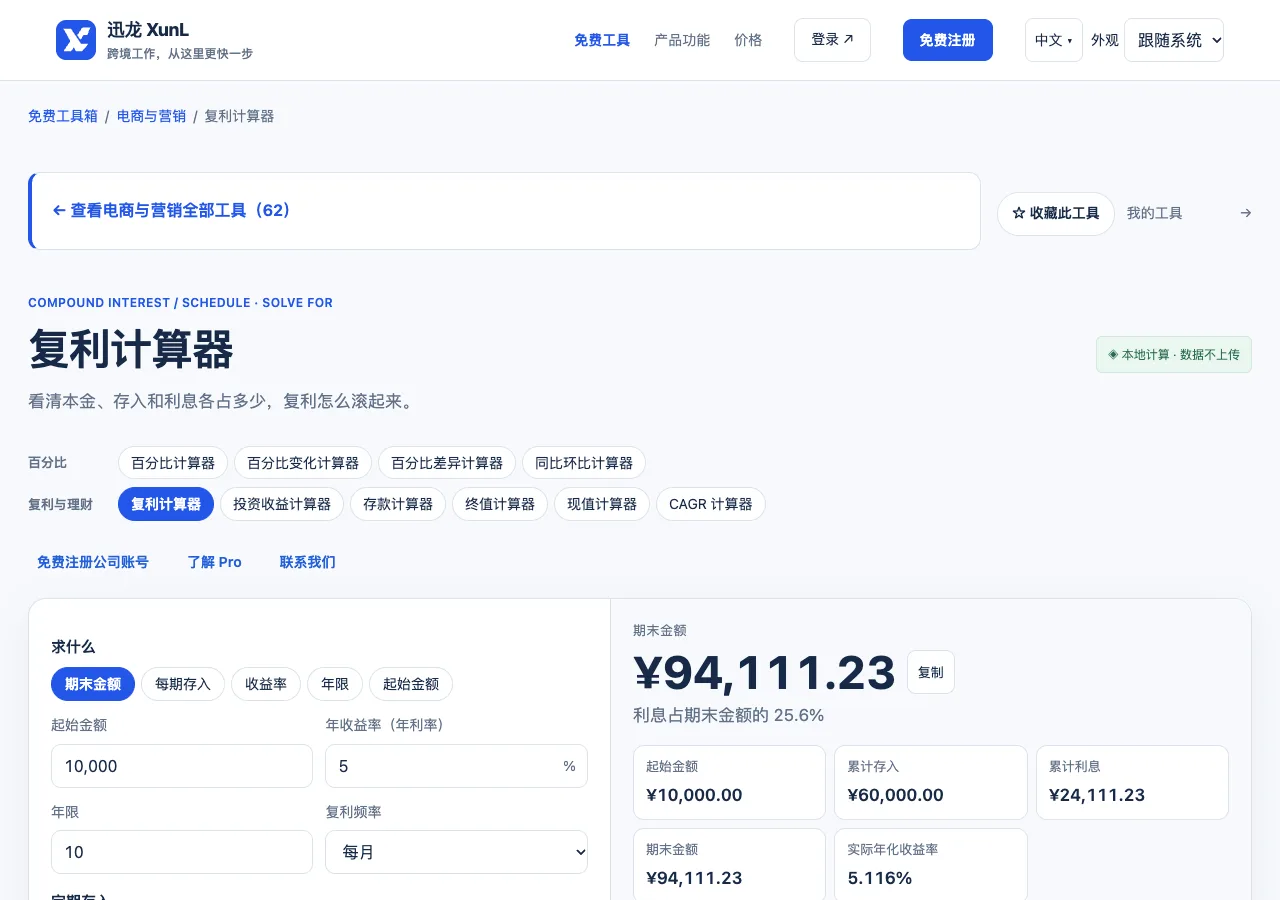Screen dimensions: 1280x900
Task: Open the 同比环比计算器 tool
Action: (584, 463)
